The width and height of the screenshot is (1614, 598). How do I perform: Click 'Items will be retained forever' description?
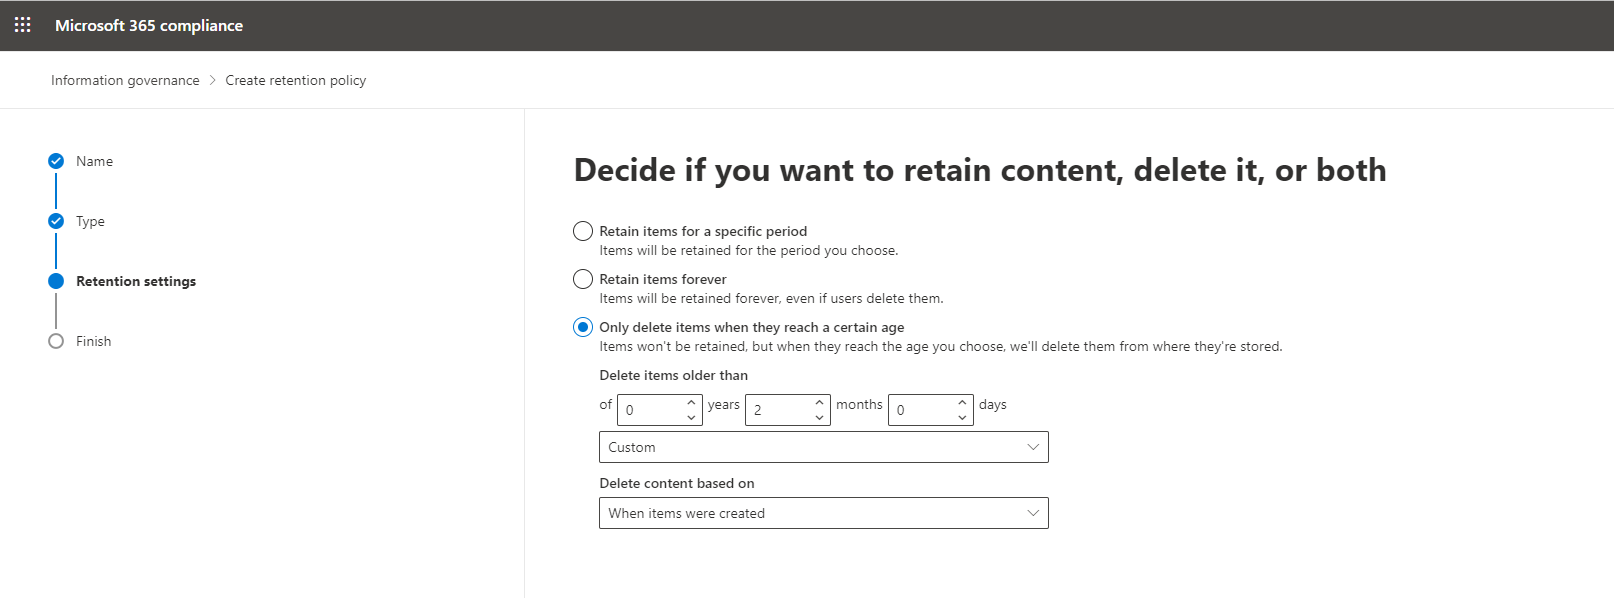(x=771, y=298)
